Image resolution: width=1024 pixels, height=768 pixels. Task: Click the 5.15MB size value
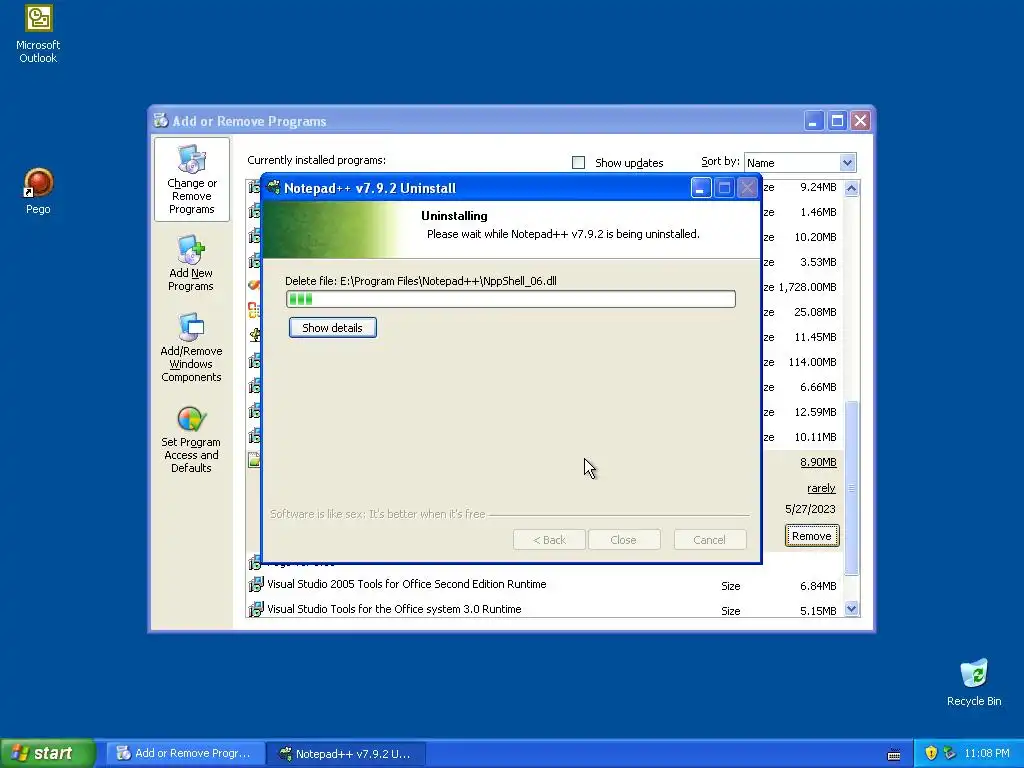click(818, 611)
